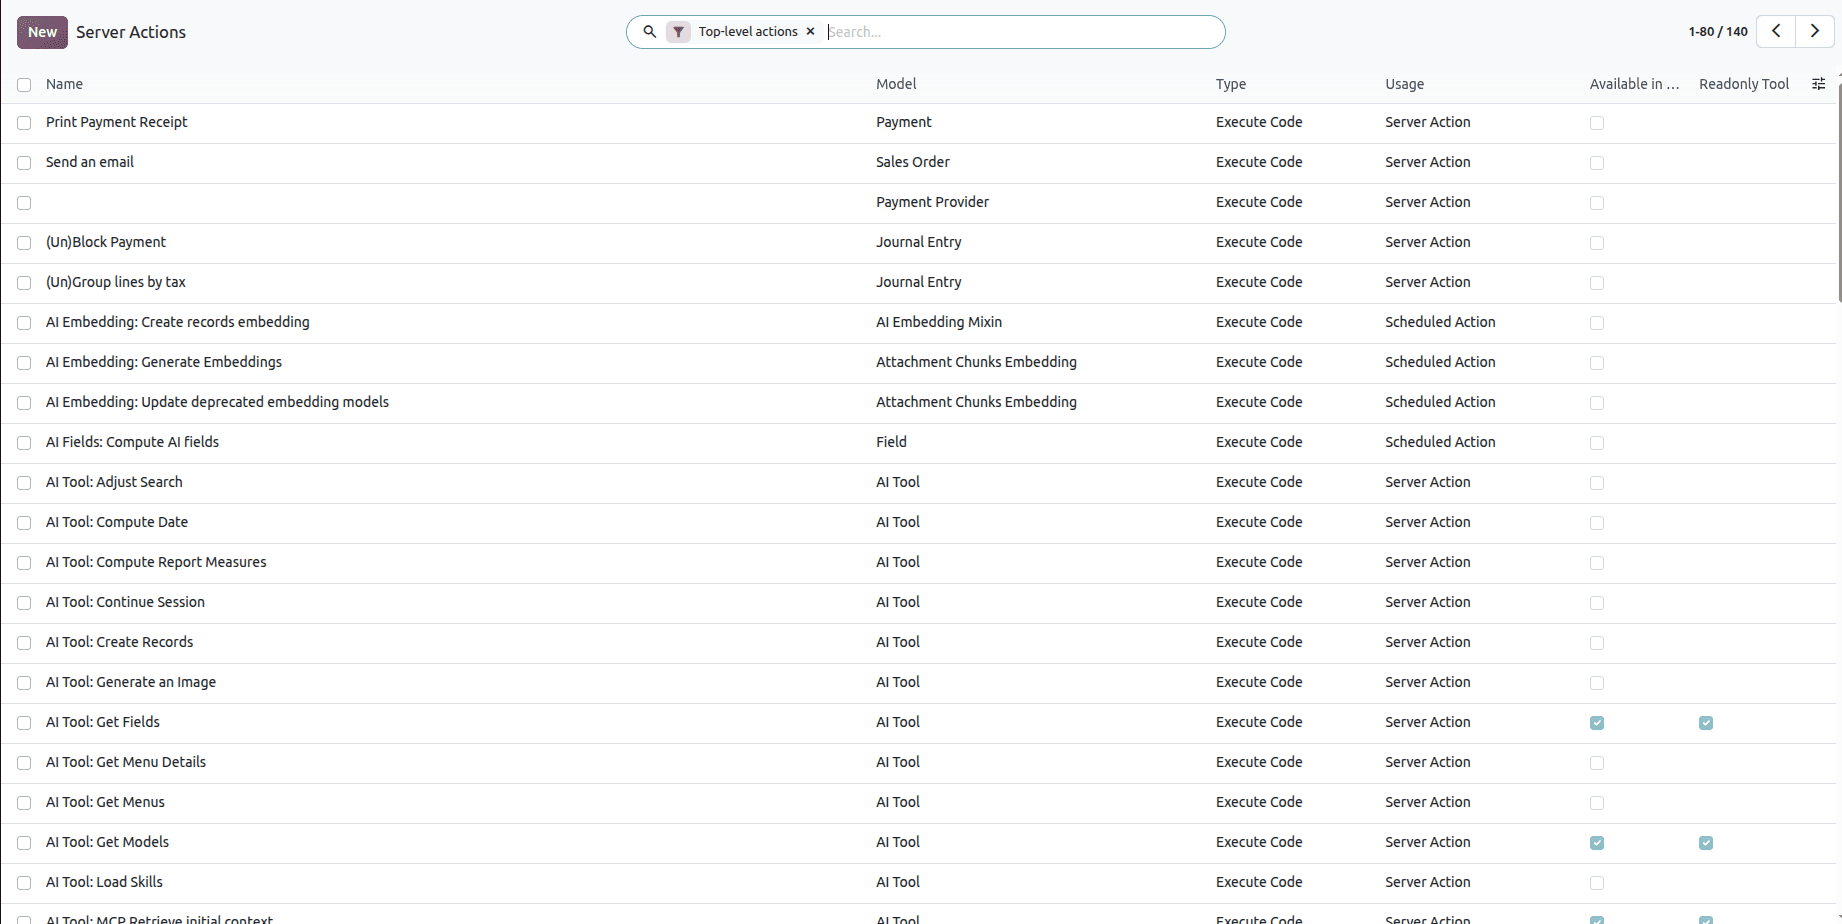1842x924 pixels.
Task: Open AI Tool: Get Models record
Action: tap(107, 842)
